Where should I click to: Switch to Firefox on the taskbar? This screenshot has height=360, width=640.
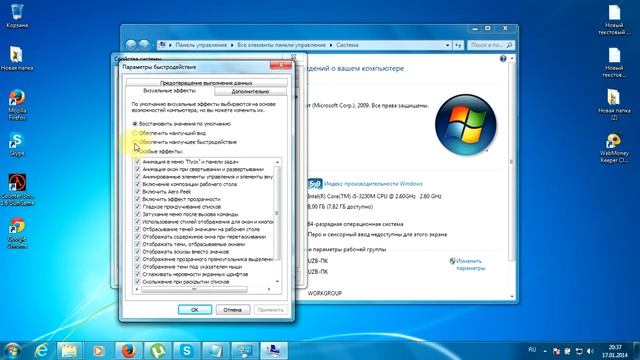[x=129, y=351]
